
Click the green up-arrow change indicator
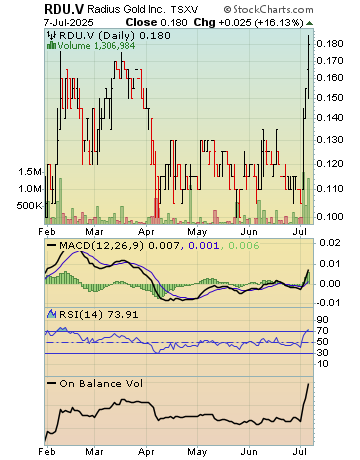(309, 23)
